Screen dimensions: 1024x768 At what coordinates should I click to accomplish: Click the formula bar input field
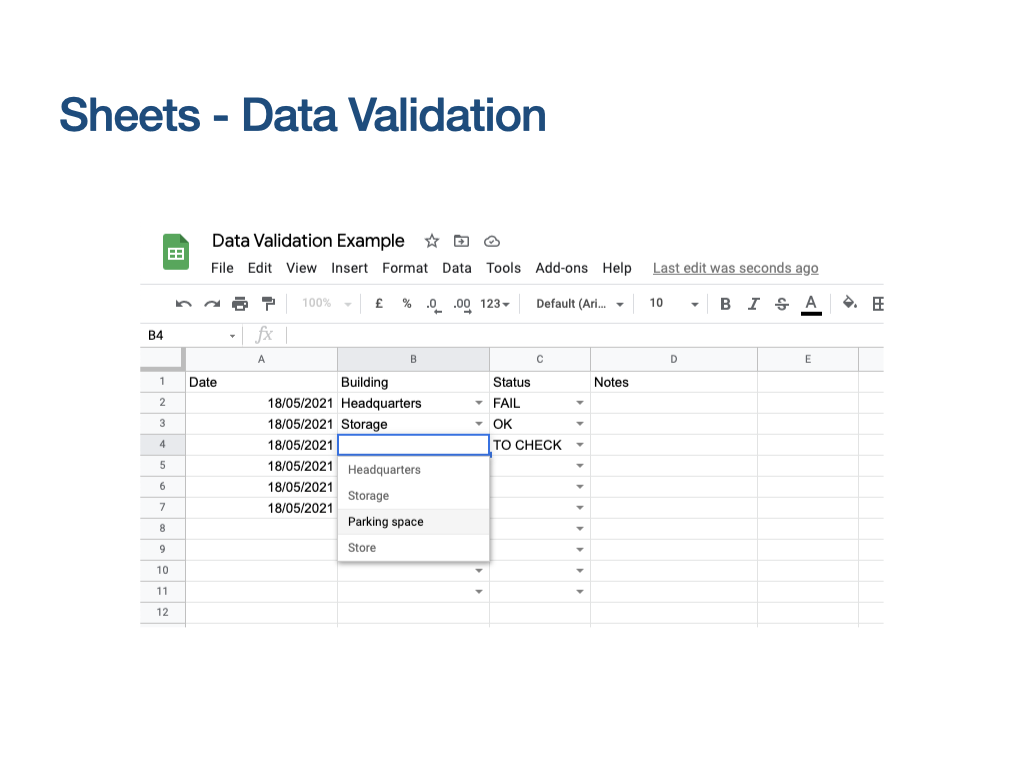580,335
